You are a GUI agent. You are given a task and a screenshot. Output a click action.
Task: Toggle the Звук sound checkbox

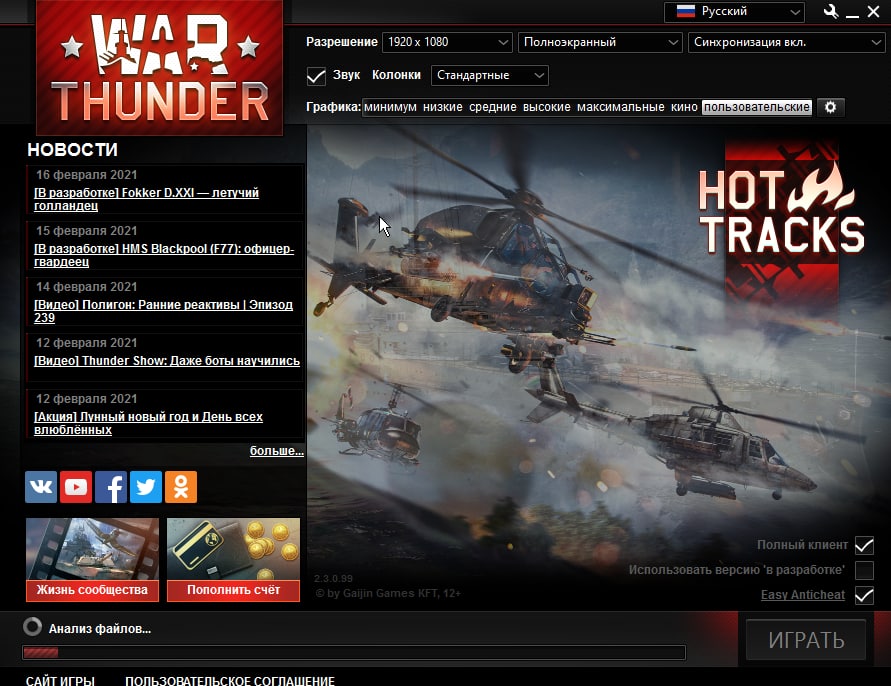click(x=316, y=76)
